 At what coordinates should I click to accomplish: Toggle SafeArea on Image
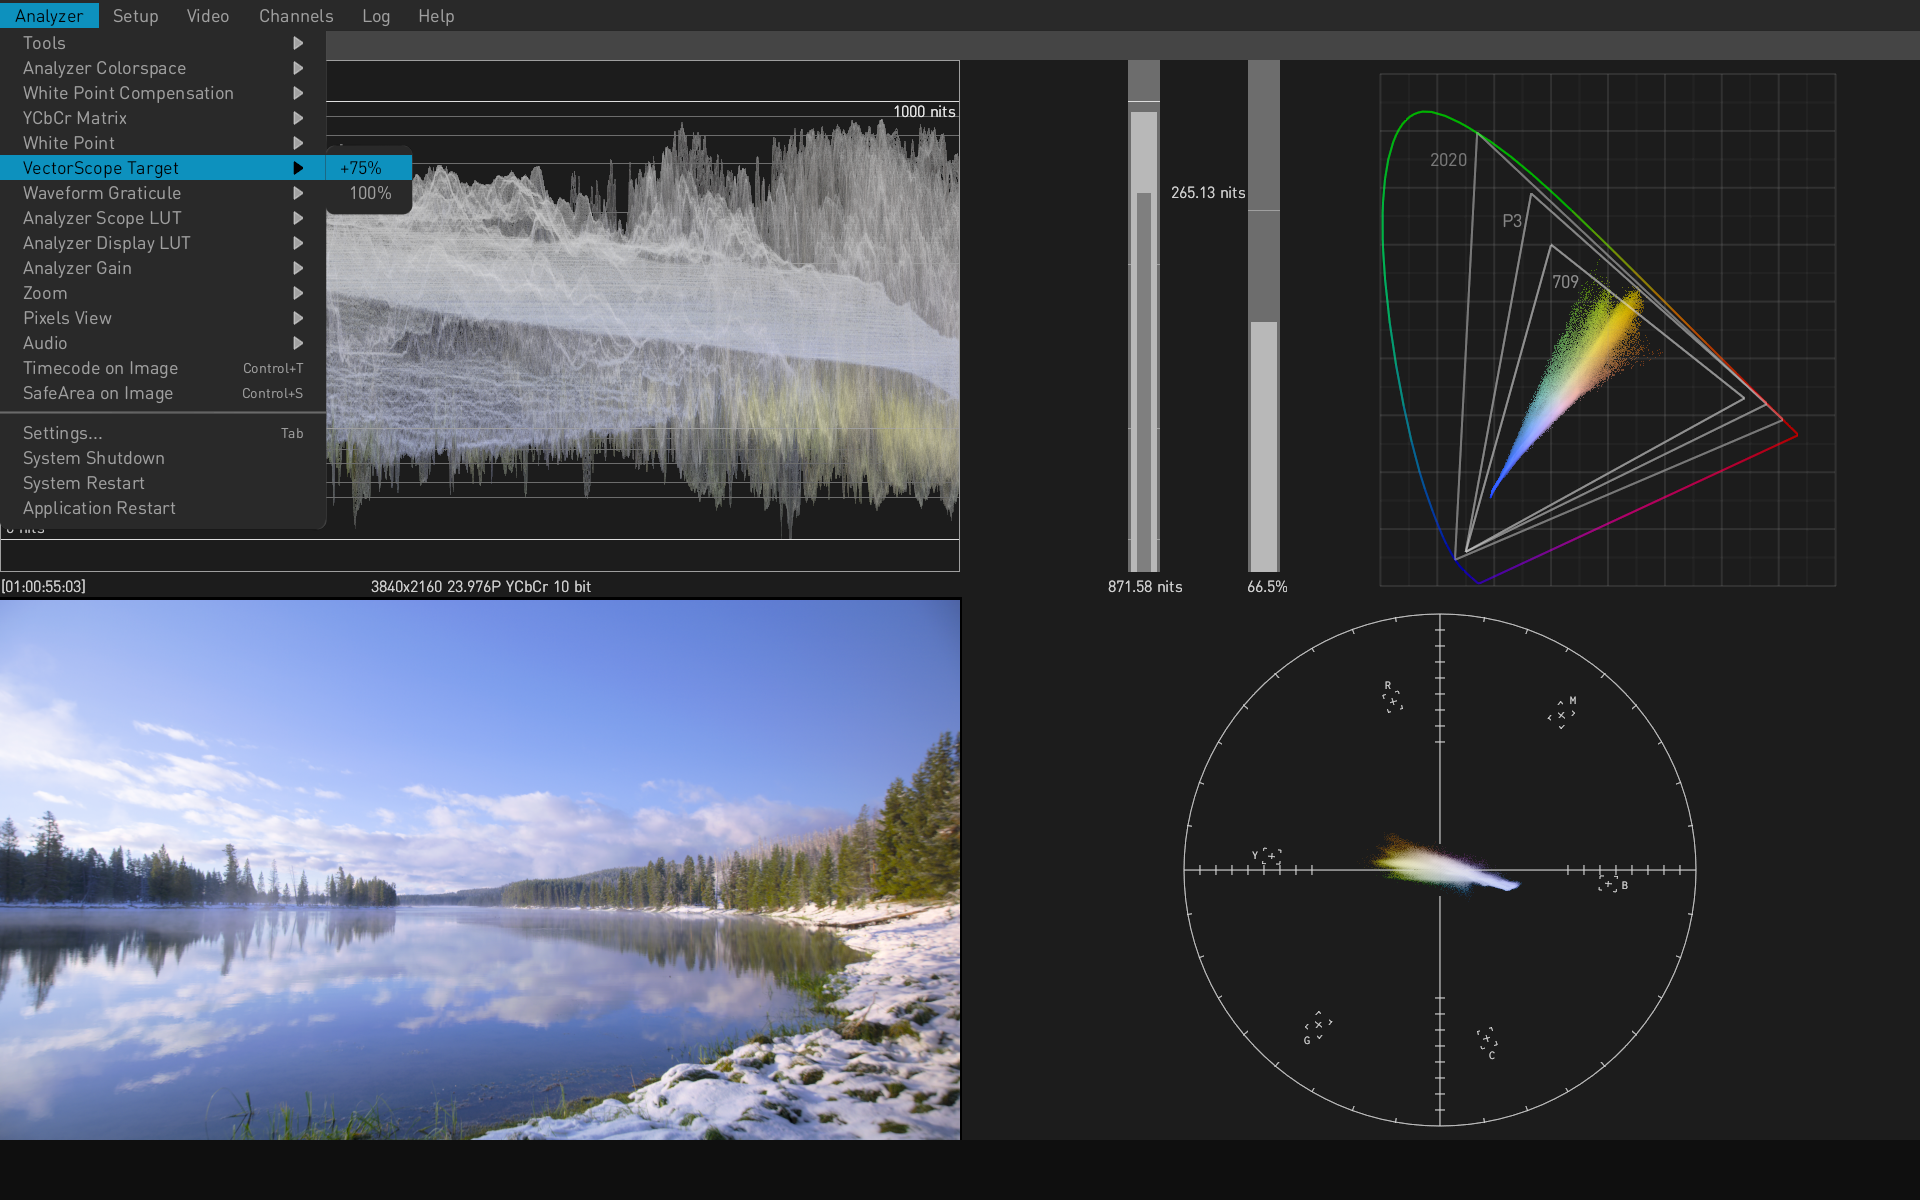98,393
